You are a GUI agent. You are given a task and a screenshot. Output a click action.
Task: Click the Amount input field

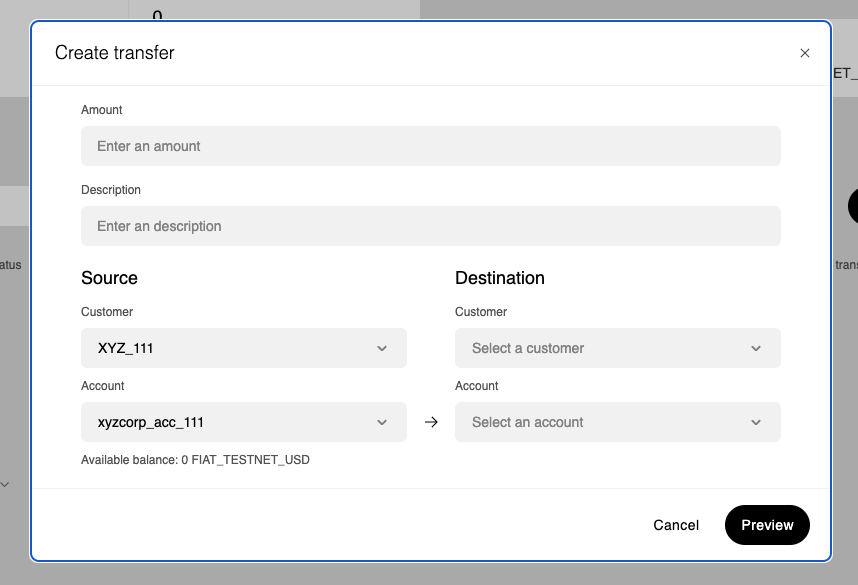pos(430,146)
